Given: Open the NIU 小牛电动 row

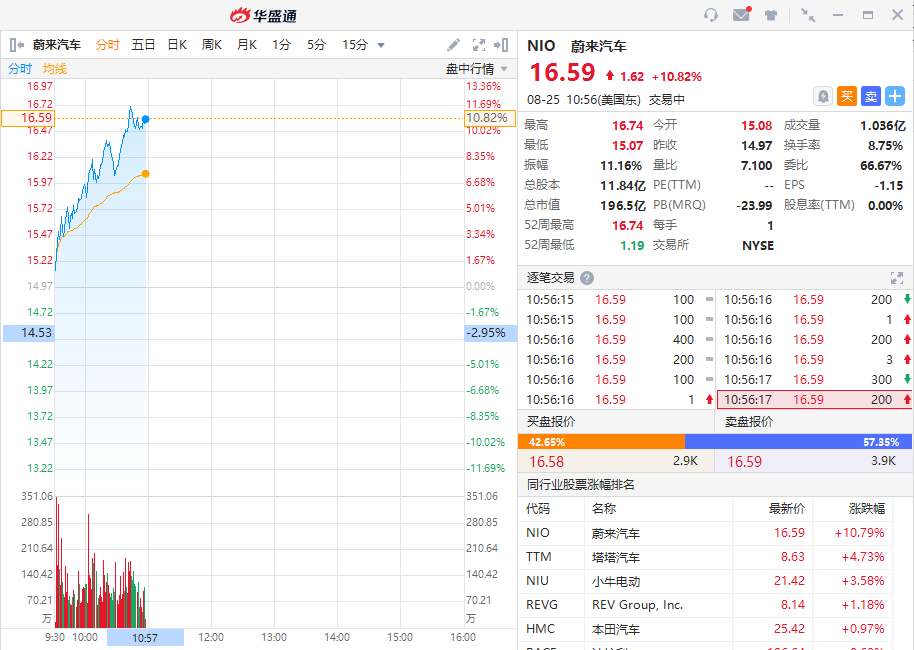Looking at the screenshot, I should [705, 581].
